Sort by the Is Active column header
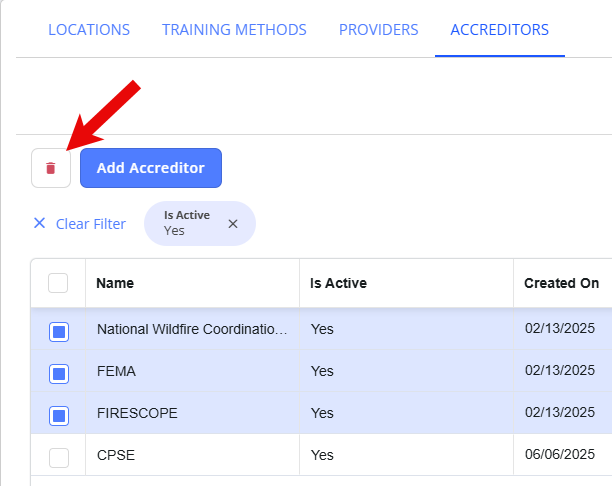 pyautogui.click(x=338, y=283)
